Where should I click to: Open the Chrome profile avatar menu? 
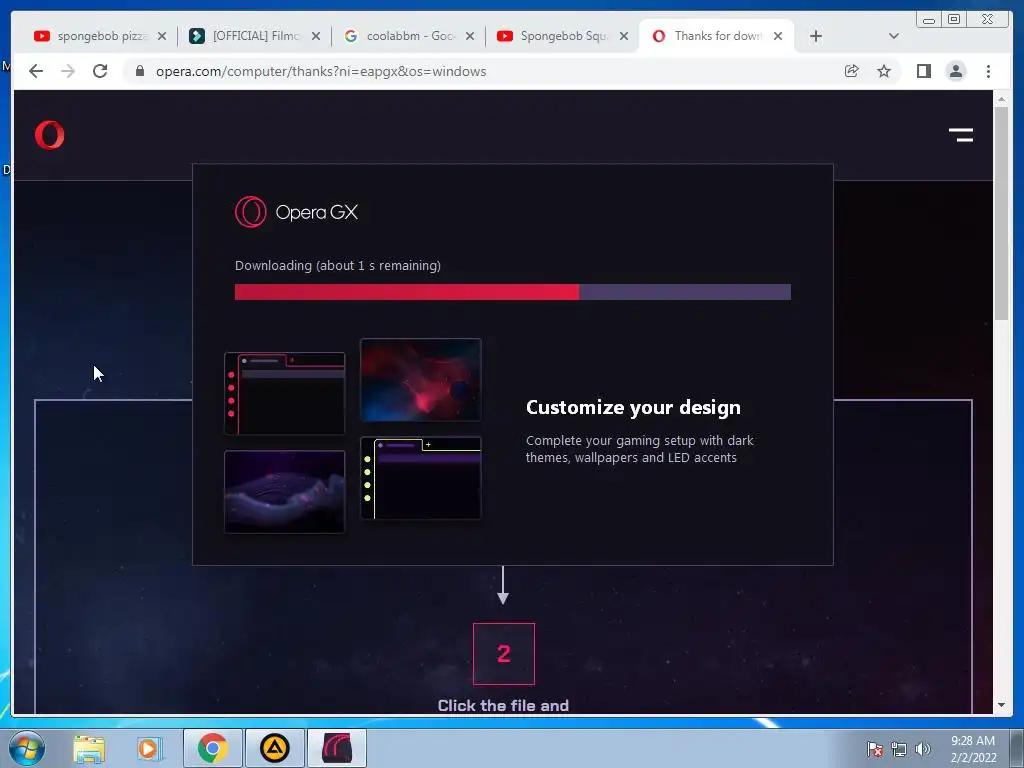[x=955, y=71]
